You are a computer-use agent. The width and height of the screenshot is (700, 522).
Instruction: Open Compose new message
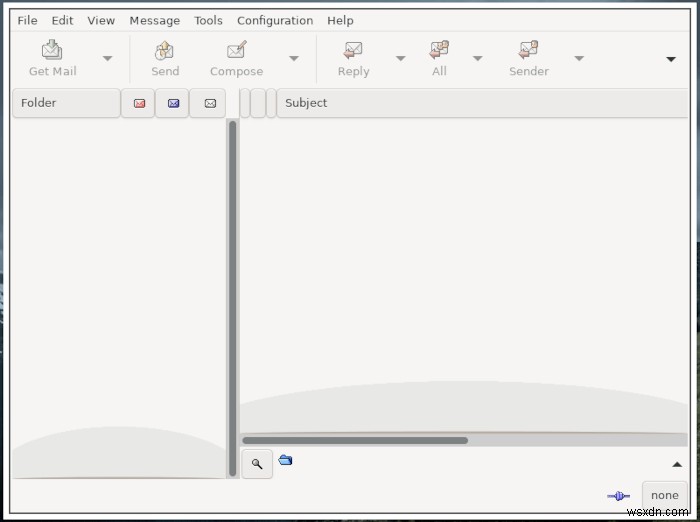click(x=236, y=58)
